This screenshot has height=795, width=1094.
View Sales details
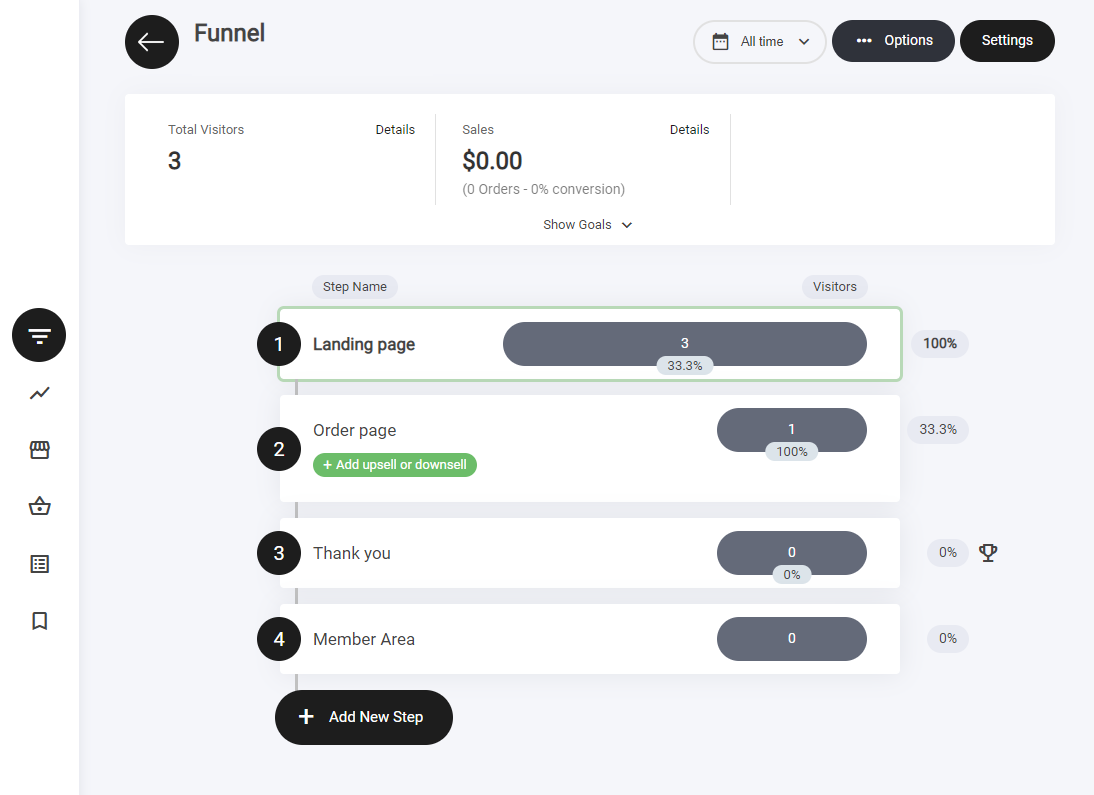point(689,130)
